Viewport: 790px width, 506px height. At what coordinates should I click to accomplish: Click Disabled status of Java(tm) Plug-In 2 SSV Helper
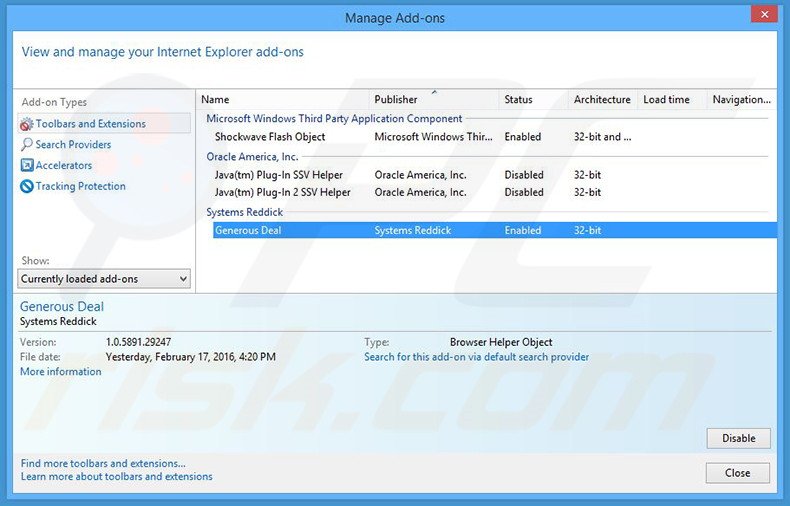(524, 193)
